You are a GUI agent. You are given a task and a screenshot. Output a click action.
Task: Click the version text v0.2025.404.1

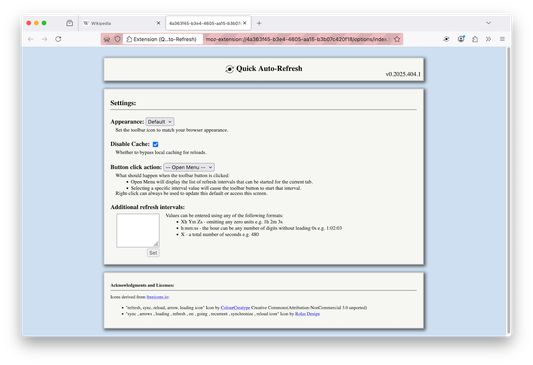click(403, 74)
